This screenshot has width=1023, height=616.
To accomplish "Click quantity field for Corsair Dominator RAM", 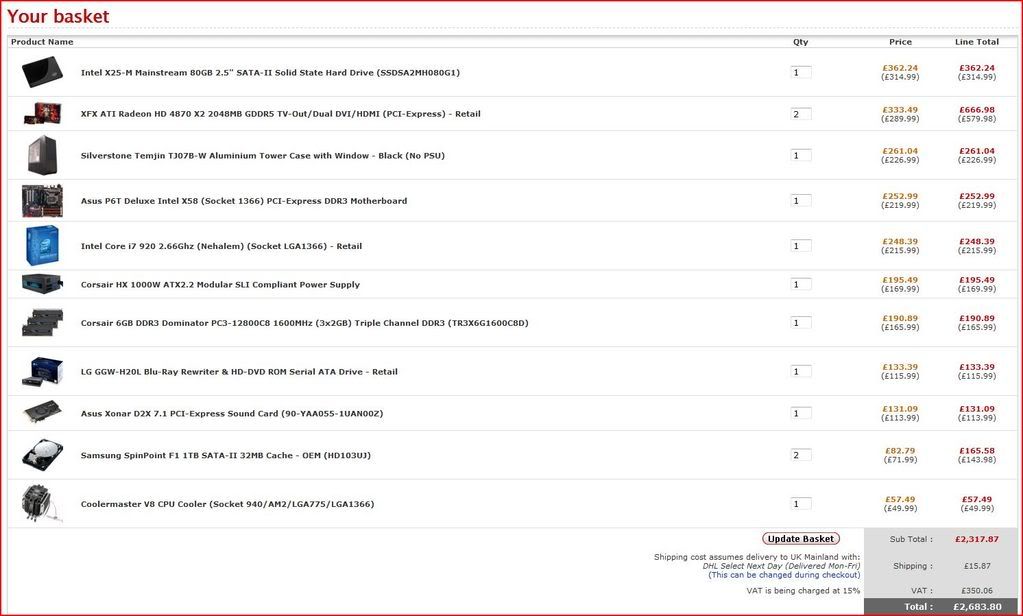I will coord(801,323).
